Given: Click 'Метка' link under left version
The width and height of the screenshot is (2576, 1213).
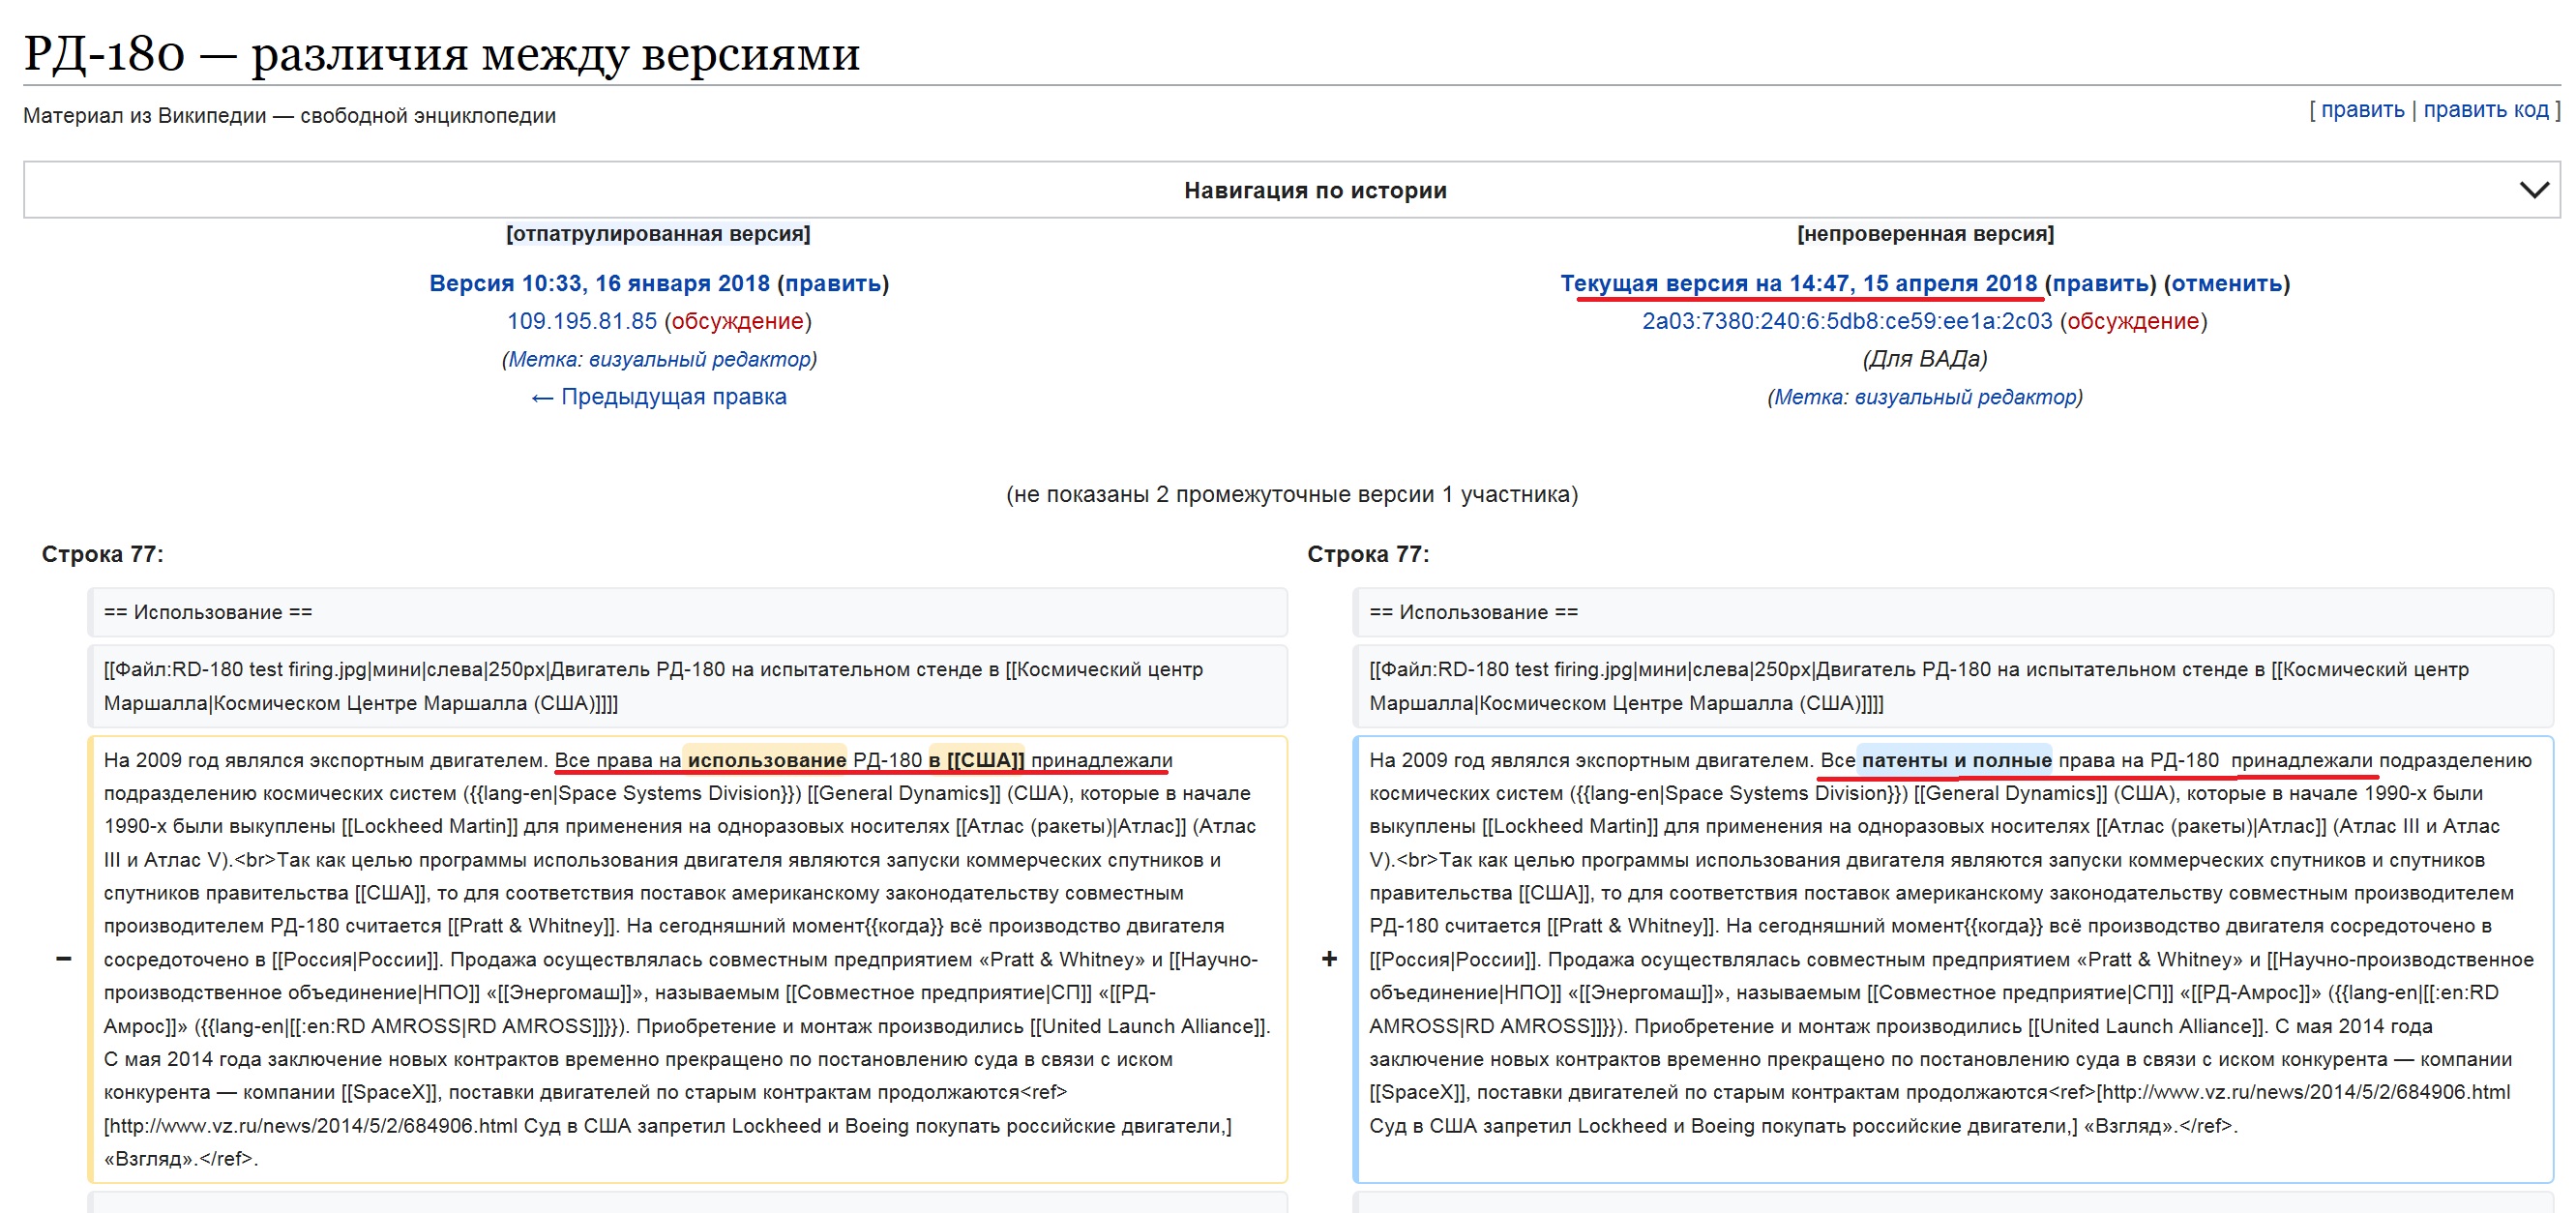Looking at the screenshot, I should (543, 359).
